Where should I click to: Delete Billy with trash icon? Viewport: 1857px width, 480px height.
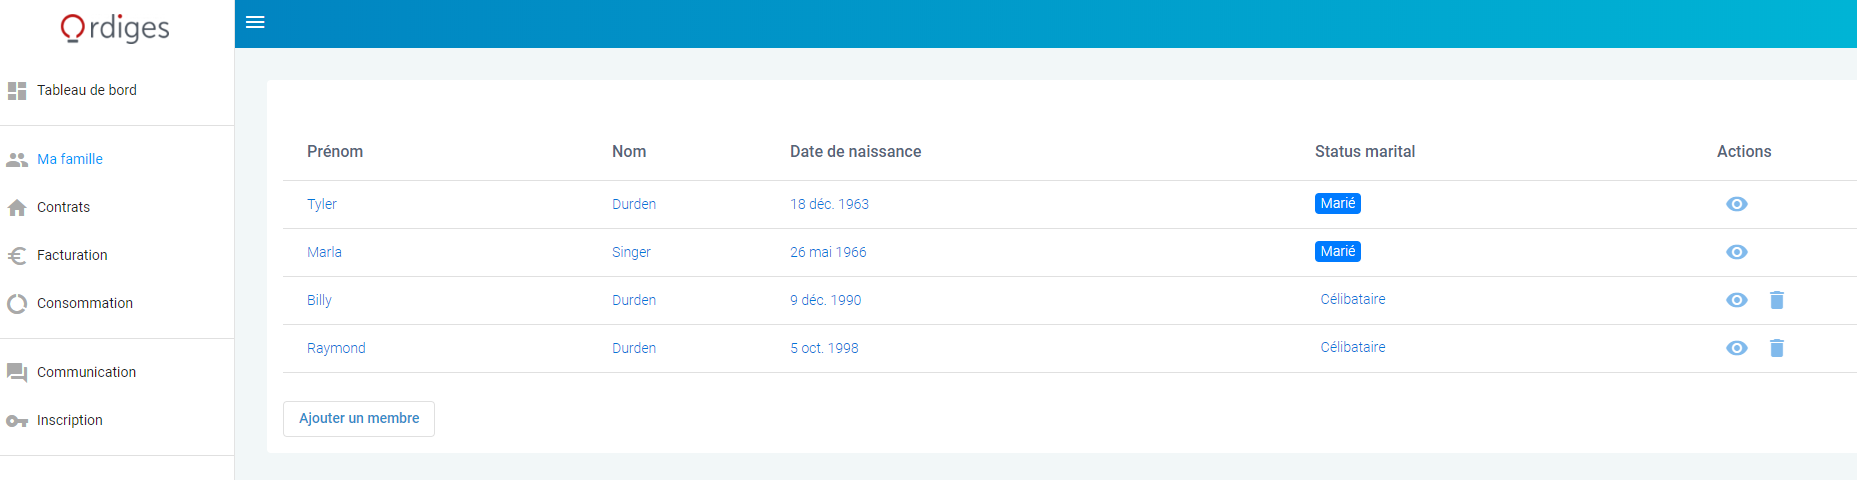click(1777, 300)
